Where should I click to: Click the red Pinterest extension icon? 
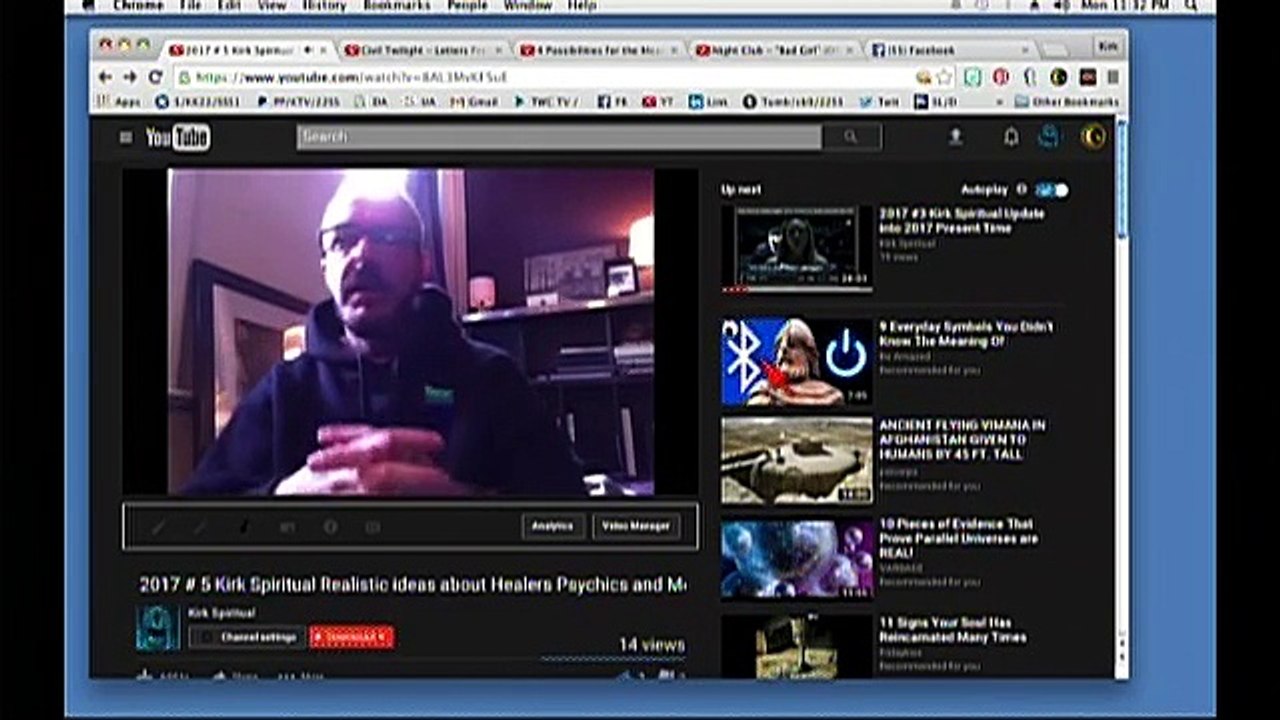pos(1001,77)
